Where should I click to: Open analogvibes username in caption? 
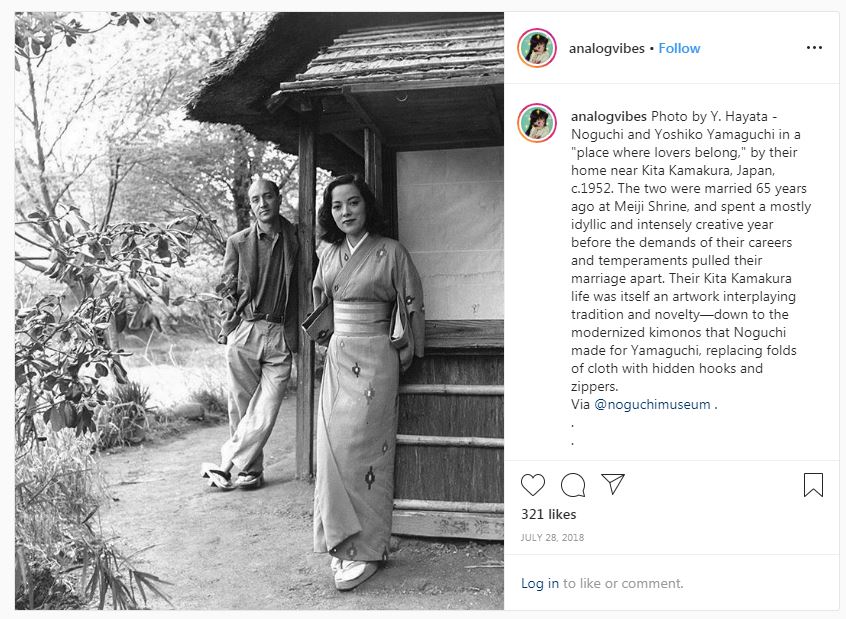click(609, 117)
